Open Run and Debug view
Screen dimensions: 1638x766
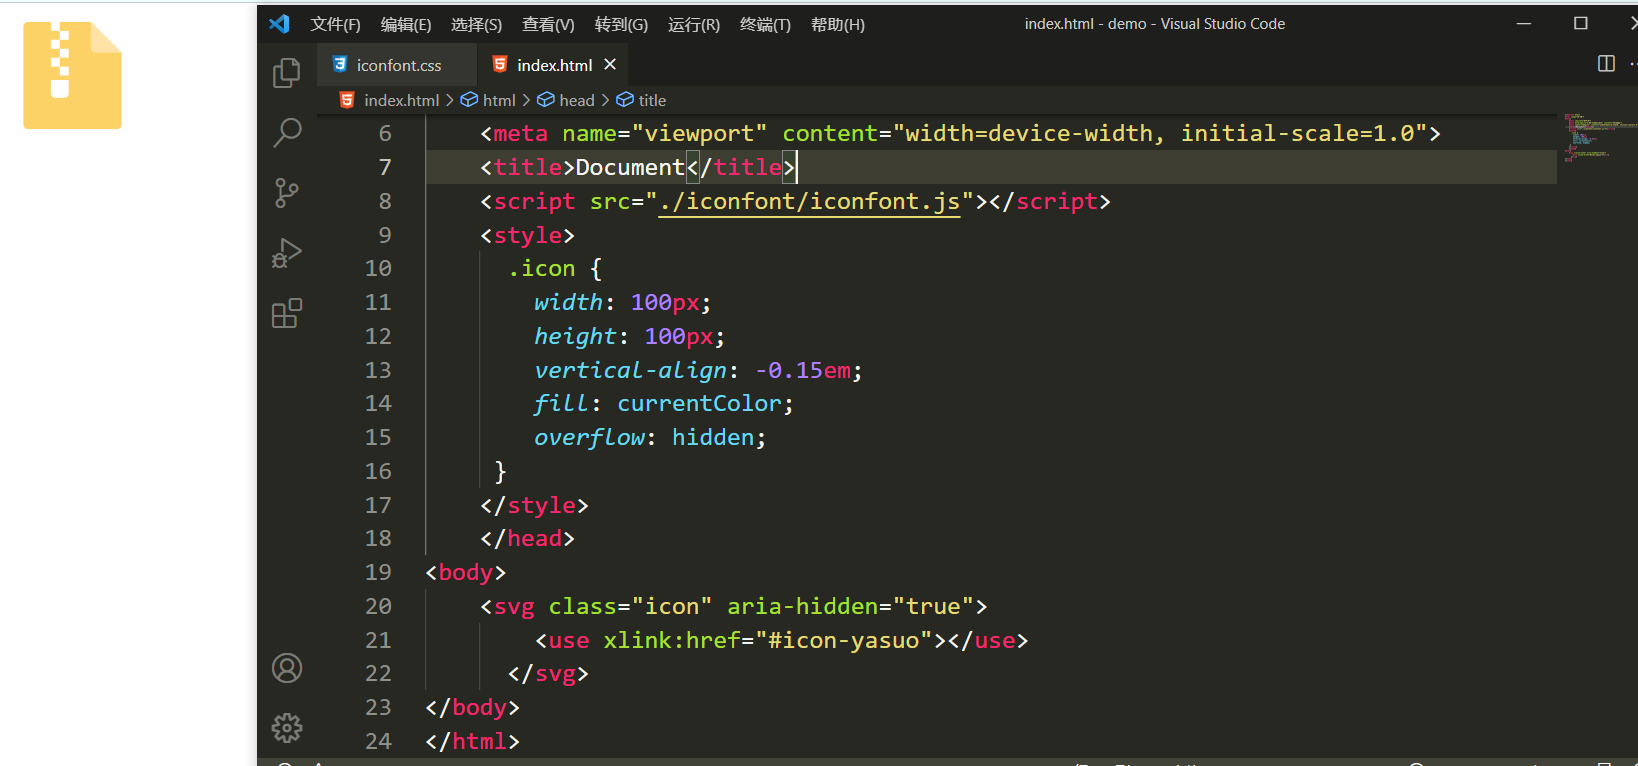[287, 253]
